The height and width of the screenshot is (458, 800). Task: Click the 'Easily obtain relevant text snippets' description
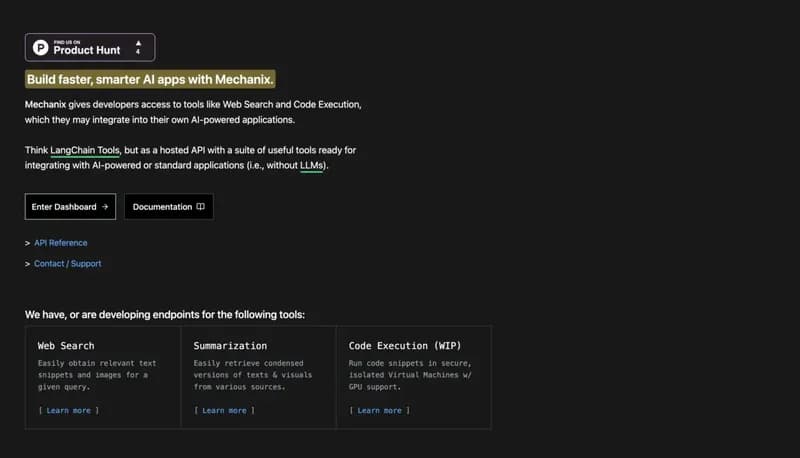coord(97,375)
